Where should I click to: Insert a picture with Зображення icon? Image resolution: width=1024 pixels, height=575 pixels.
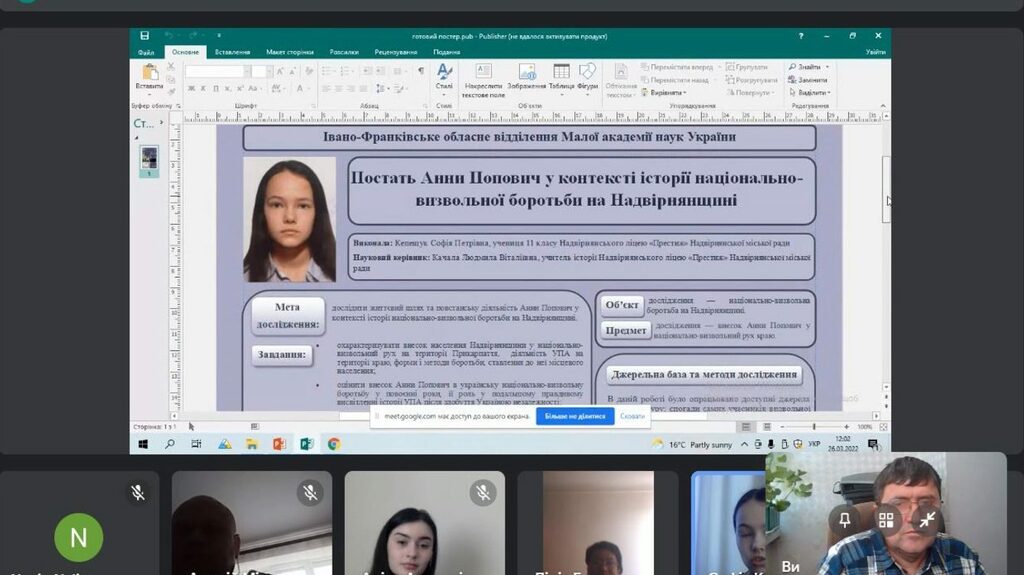(x=528, y=76)
